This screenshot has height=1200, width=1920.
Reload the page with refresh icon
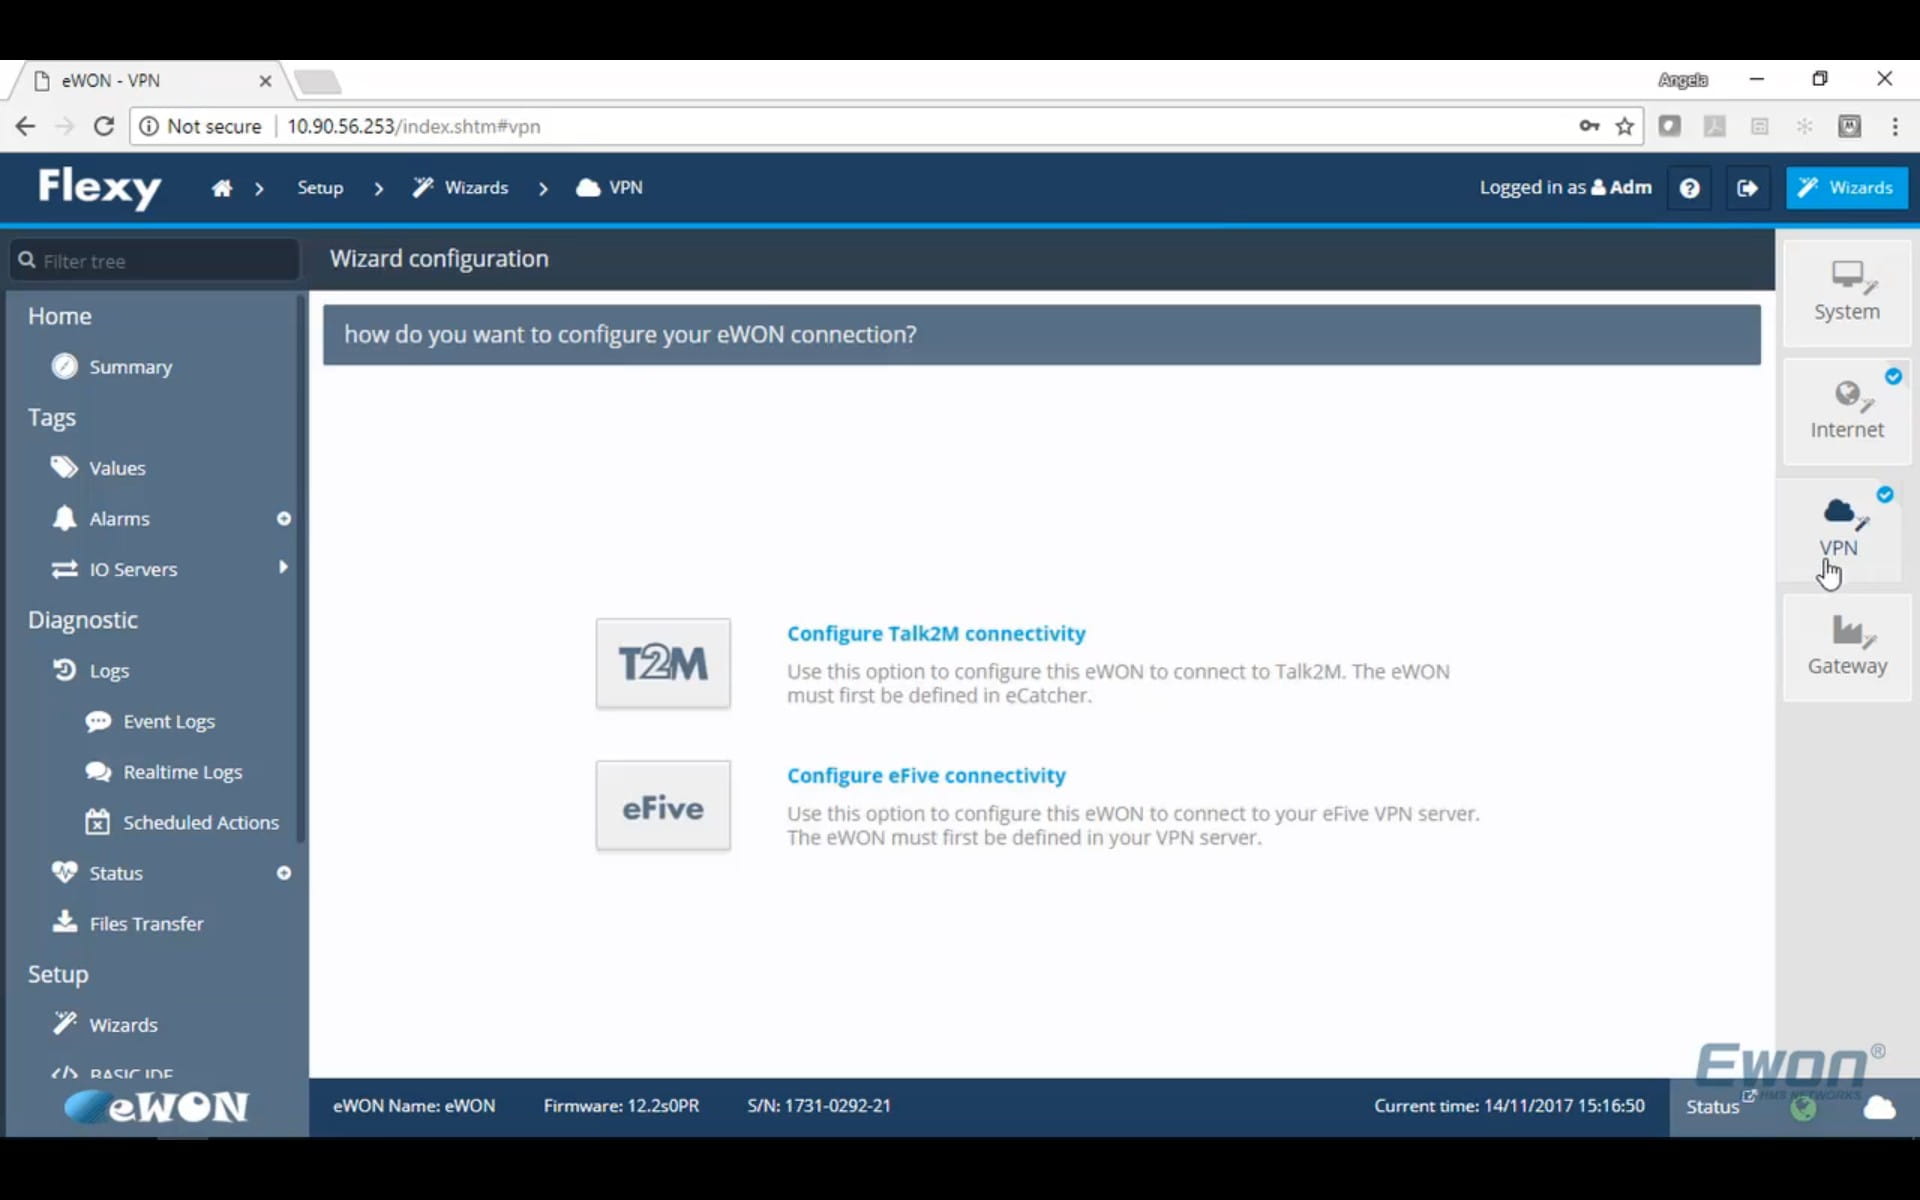pos(104,126)
